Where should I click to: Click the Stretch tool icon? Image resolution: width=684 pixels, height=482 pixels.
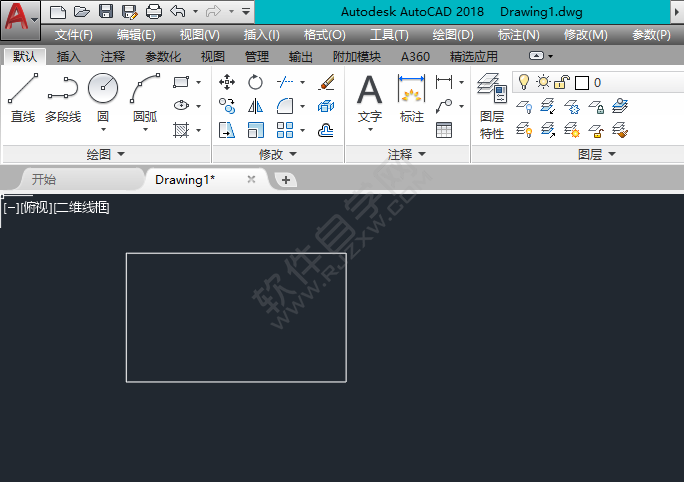point(227,130)
